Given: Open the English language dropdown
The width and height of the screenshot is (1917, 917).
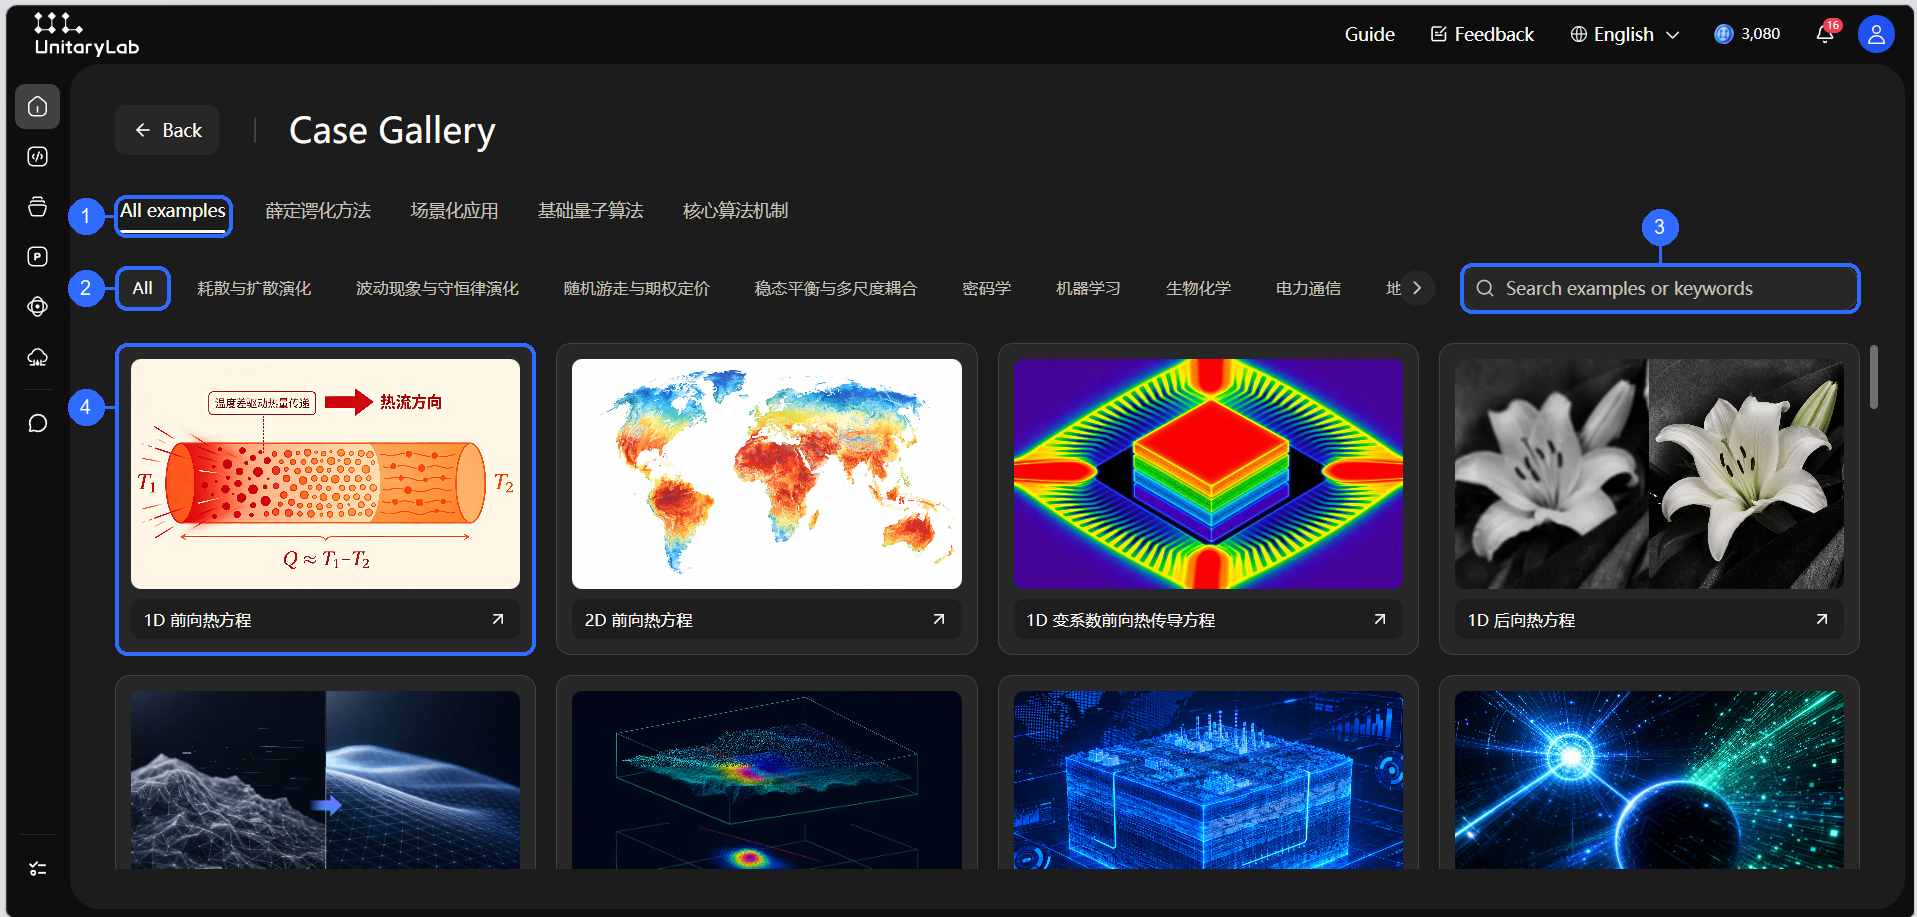Looking at the screenshot, I should pyautogui.click(x=1625, y=34).
